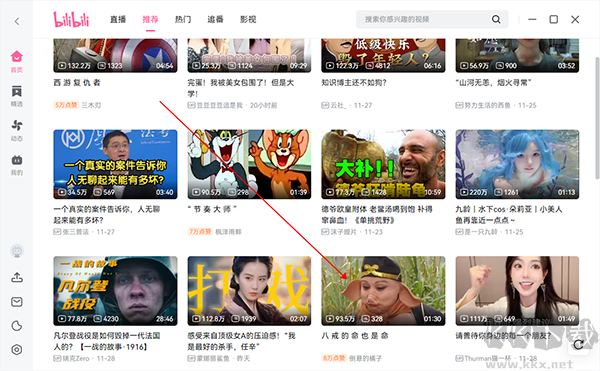
Task: Select the 推荐 tab
Action: click(x=150, y=20)
